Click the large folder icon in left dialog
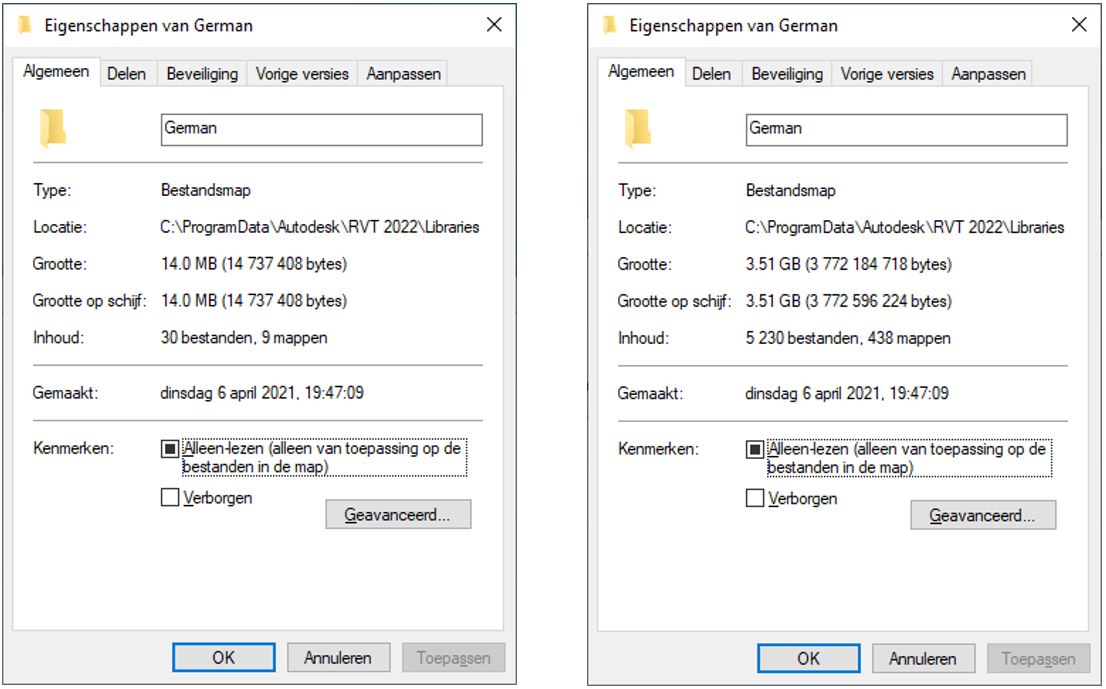Image resolution: width=1106 pixels, height=689 pixels. click(53, 128)
